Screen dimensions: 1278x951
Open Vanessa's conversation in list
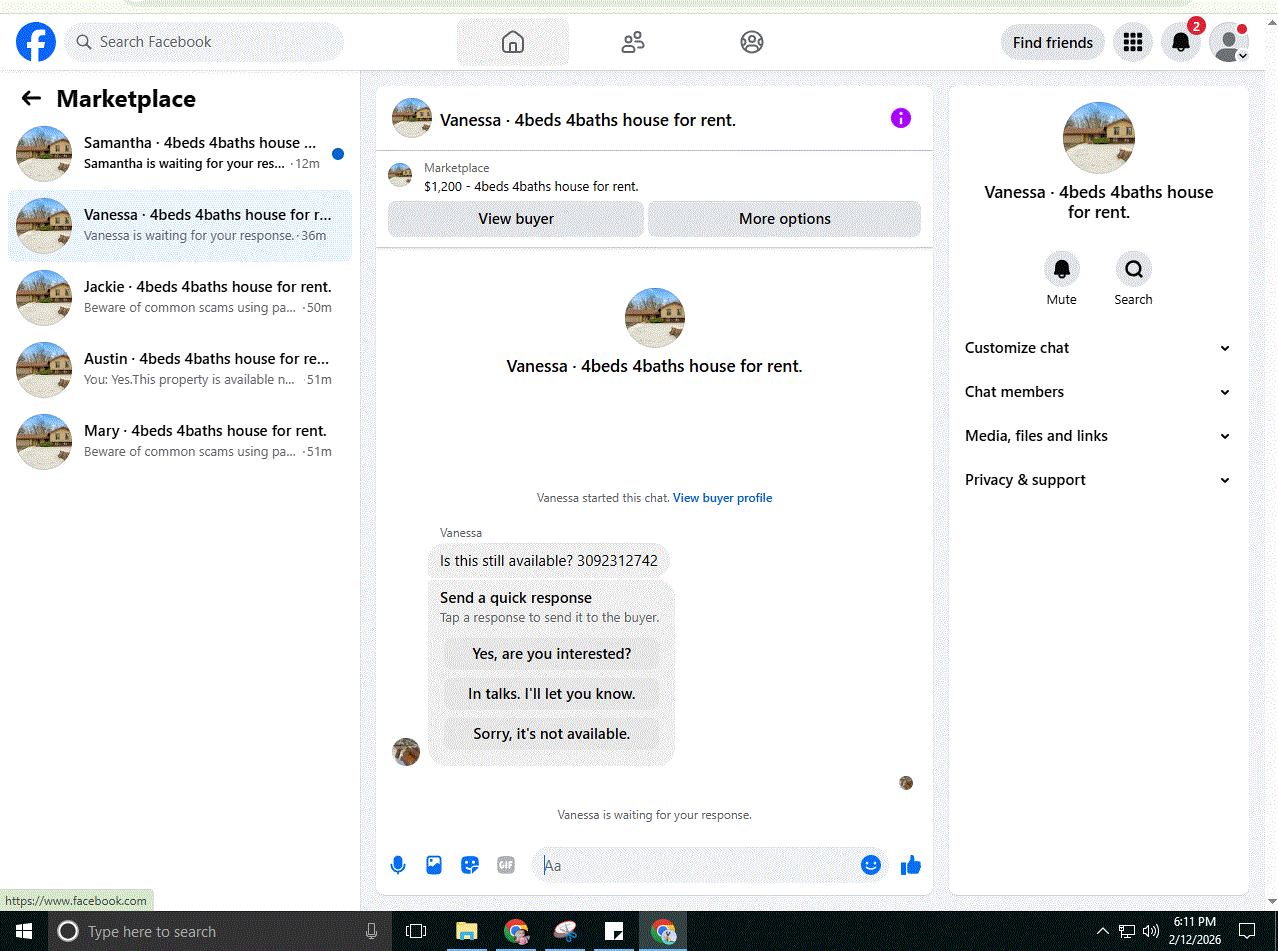point(180,225)
